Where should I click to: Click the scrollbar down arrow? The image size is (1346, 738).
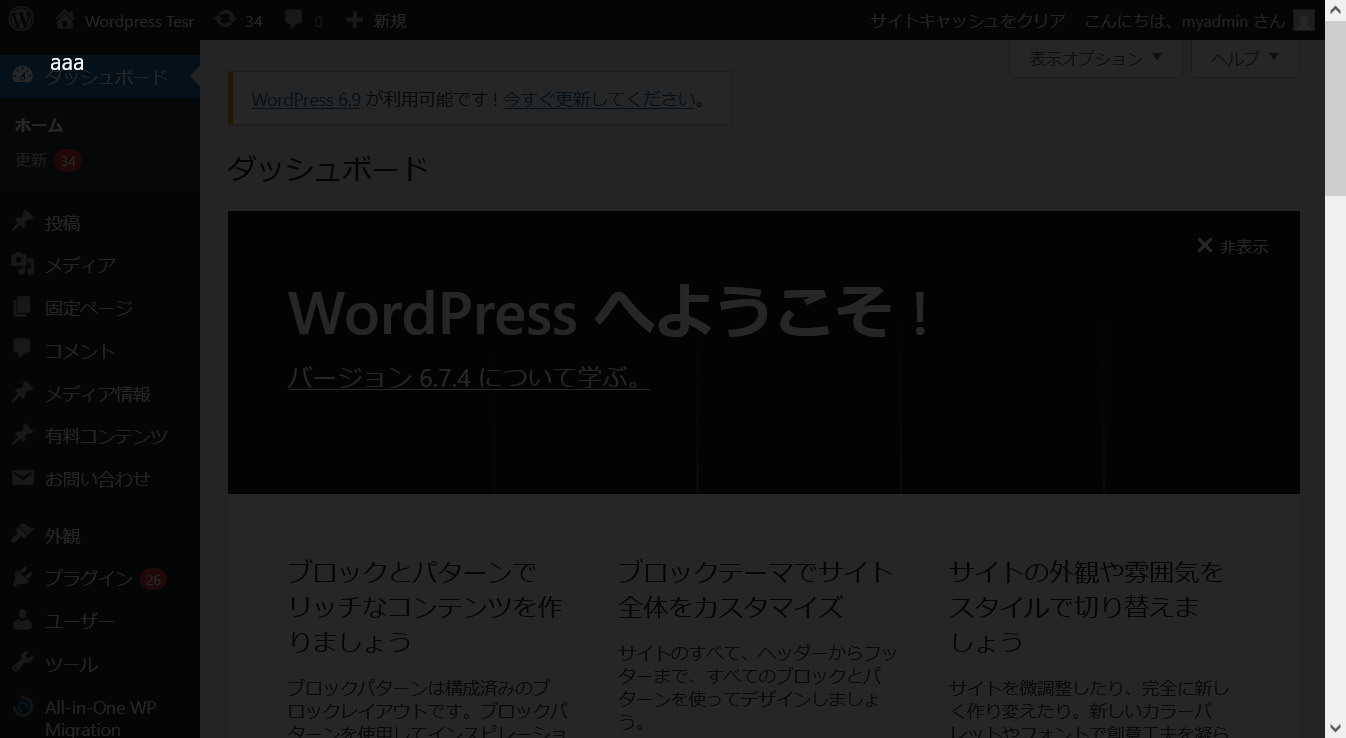[1335, 728]
